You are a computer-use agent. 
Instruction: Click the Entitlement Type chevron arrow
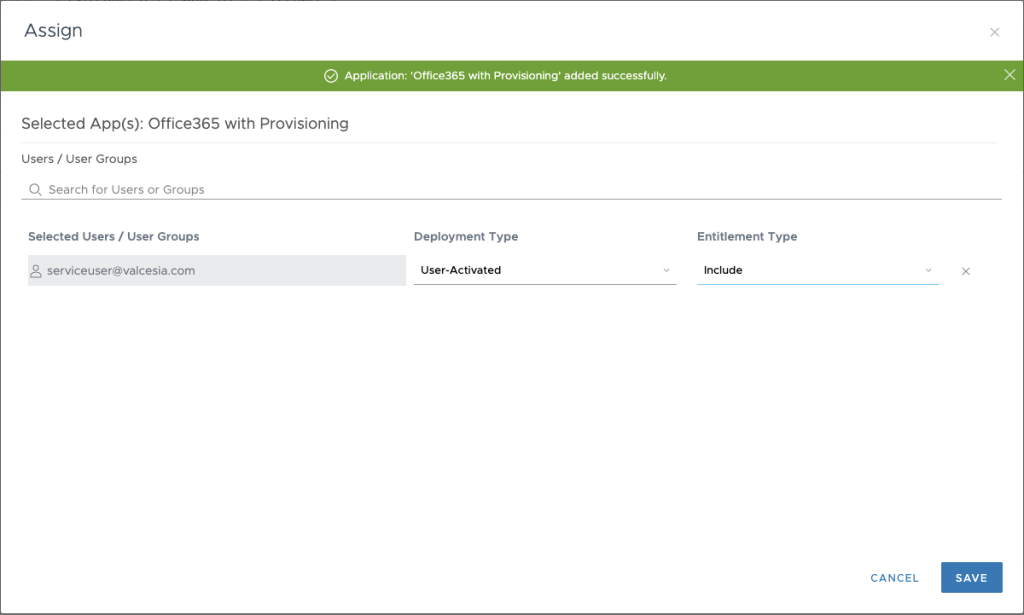tap(928, 270)
